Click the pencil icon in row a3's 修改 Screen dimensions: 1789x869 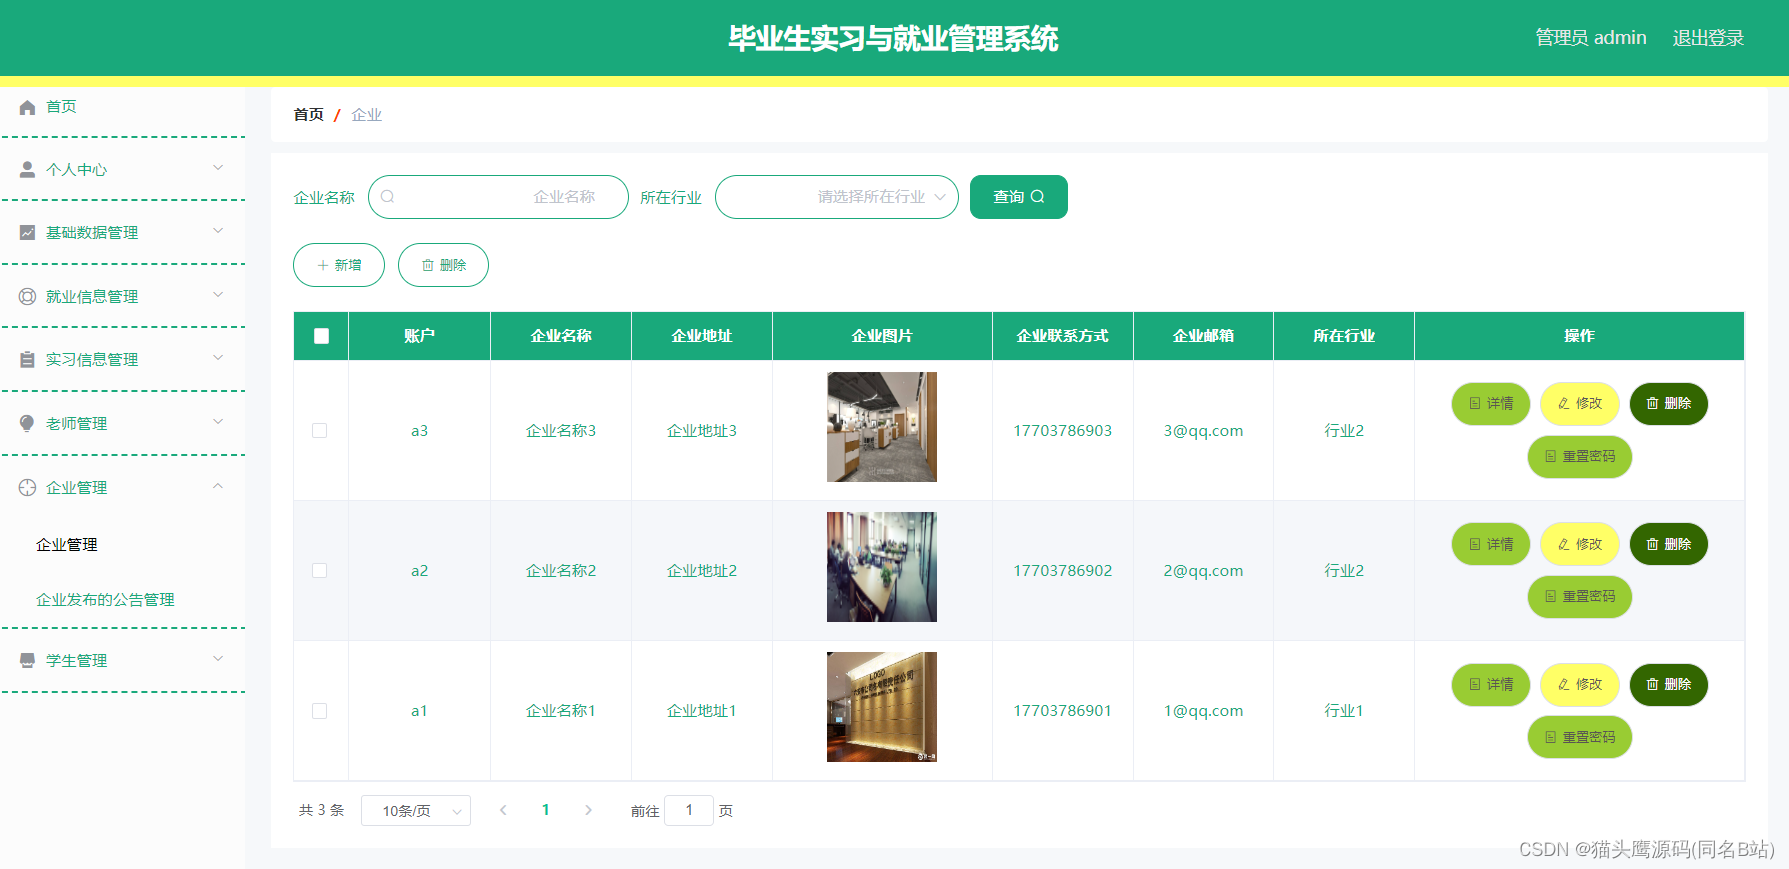1564,403
